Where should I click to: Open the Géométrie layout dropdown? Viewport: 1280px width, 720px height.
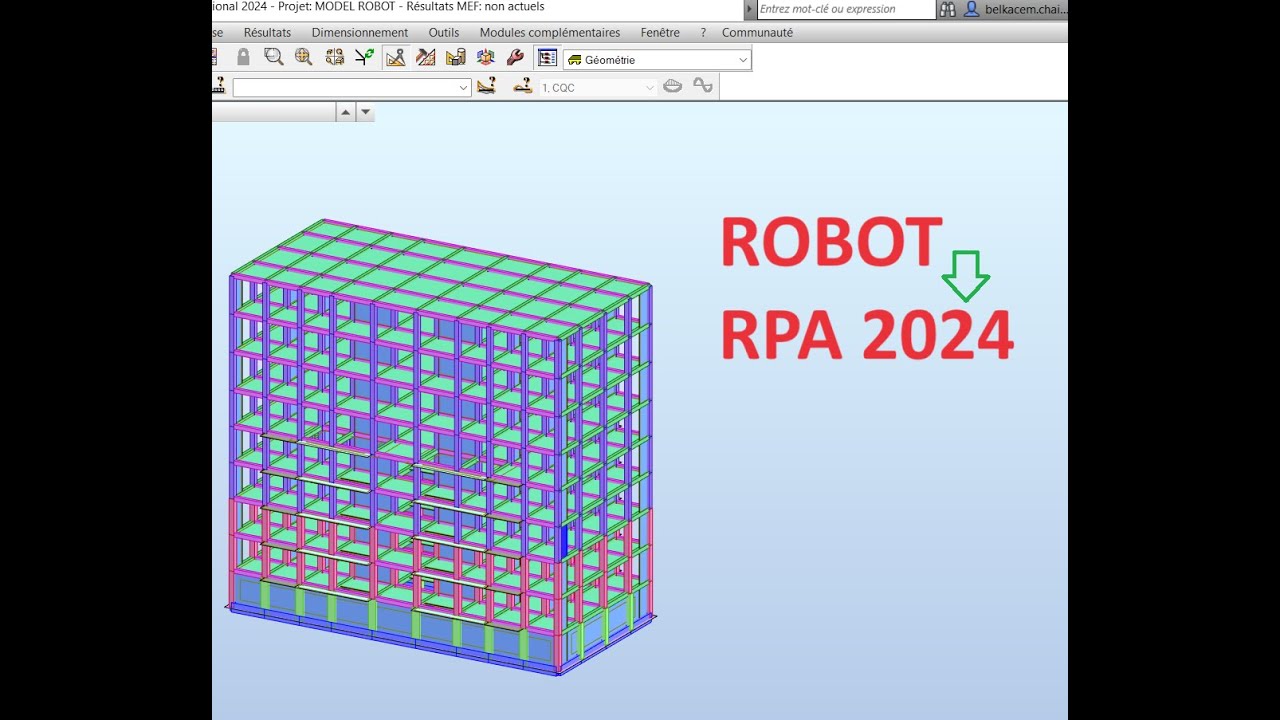click(x=657, y=60)
